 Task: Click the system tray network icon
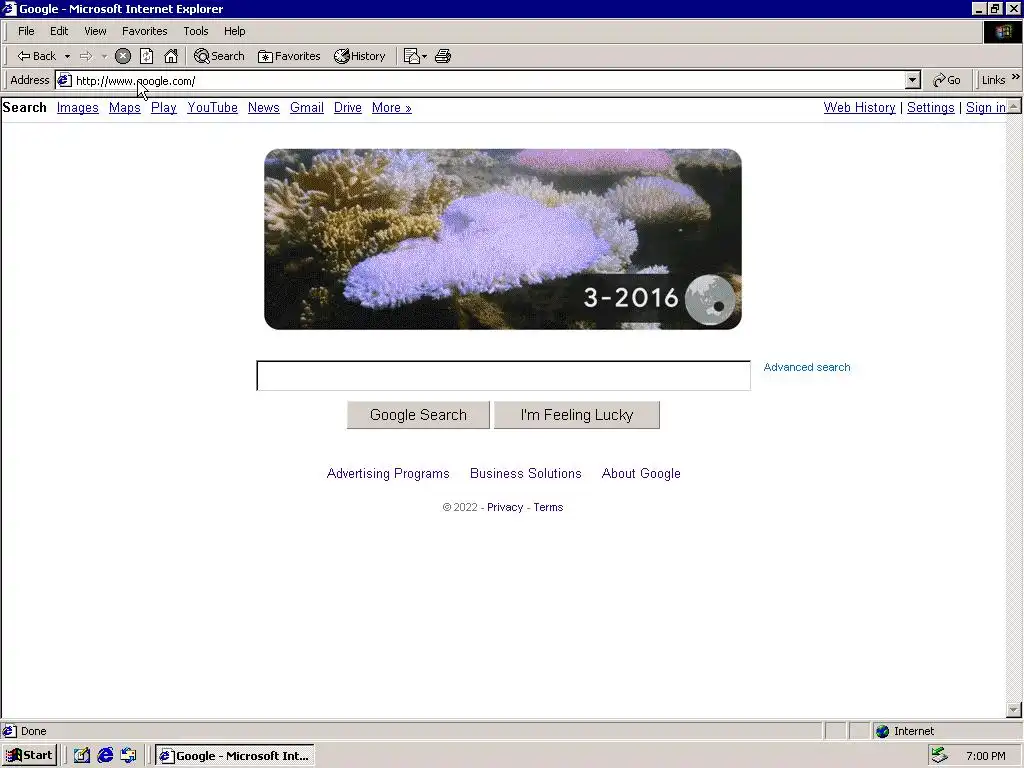click(x=940, y=756)
